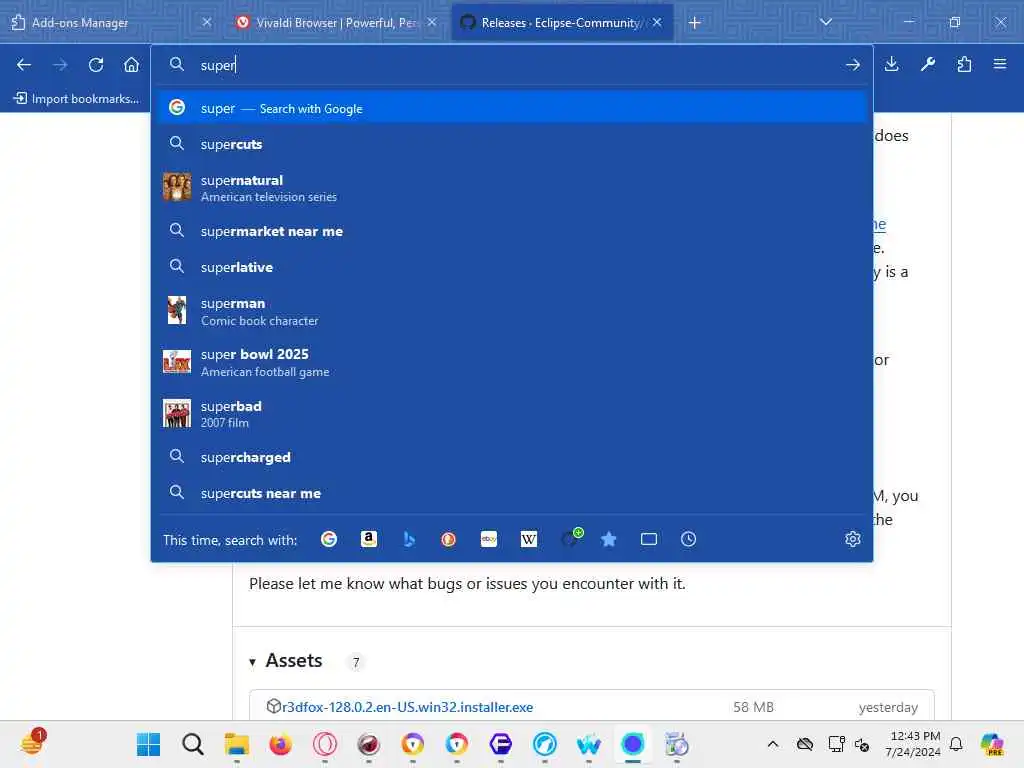Open a new tab with plus button
The image size is (1024, 768).
[695, 23]
